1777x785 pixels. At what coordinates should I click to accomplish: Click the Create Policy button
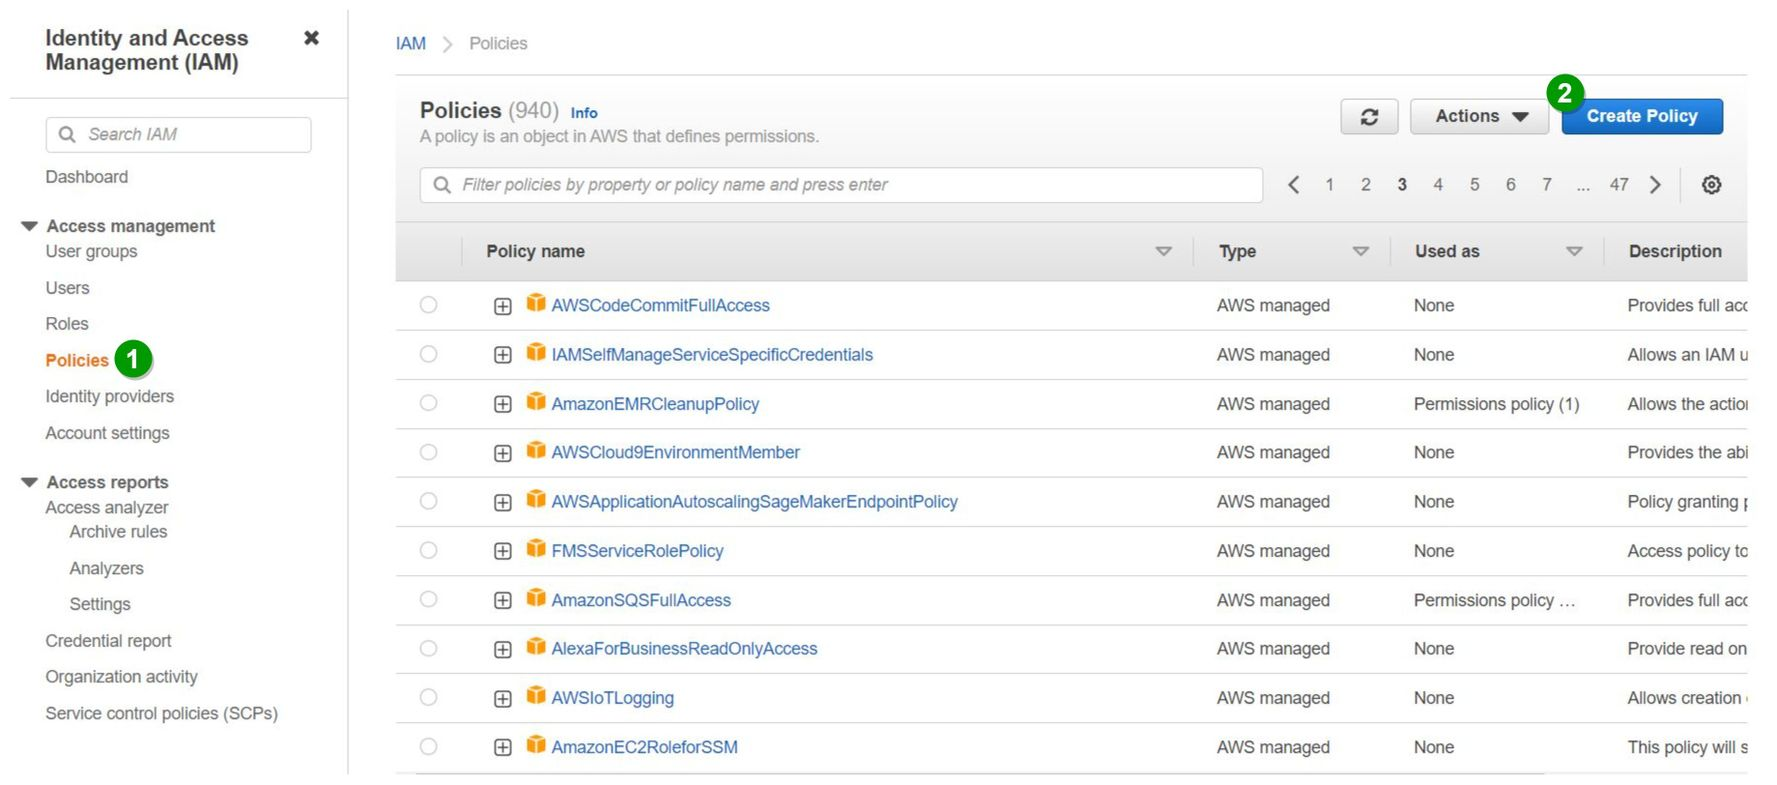(x=1641, y=117)
